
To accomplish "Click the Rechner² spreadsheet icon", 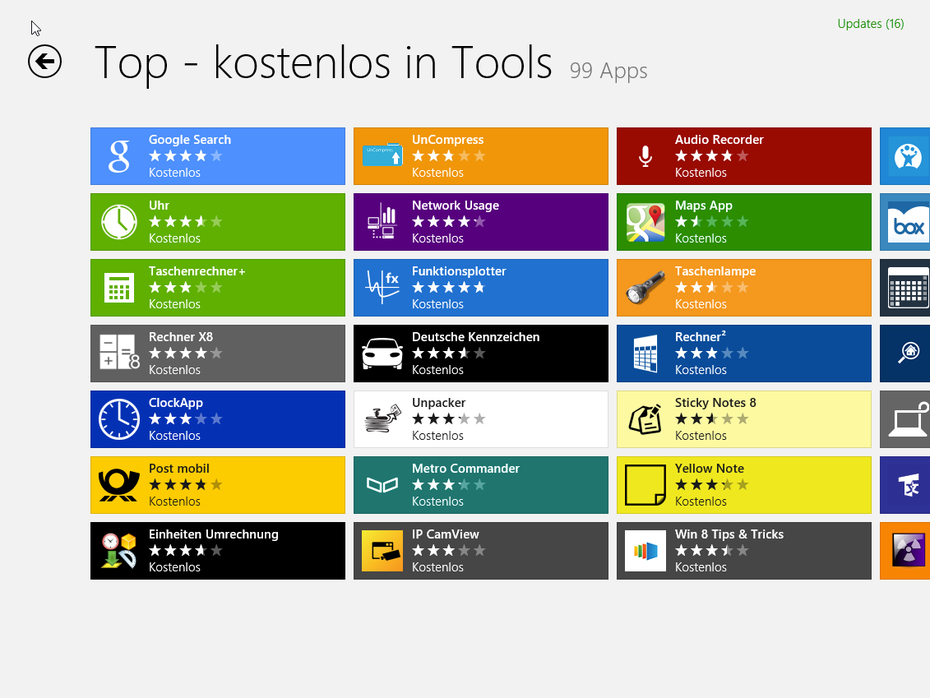I will 645,353.
